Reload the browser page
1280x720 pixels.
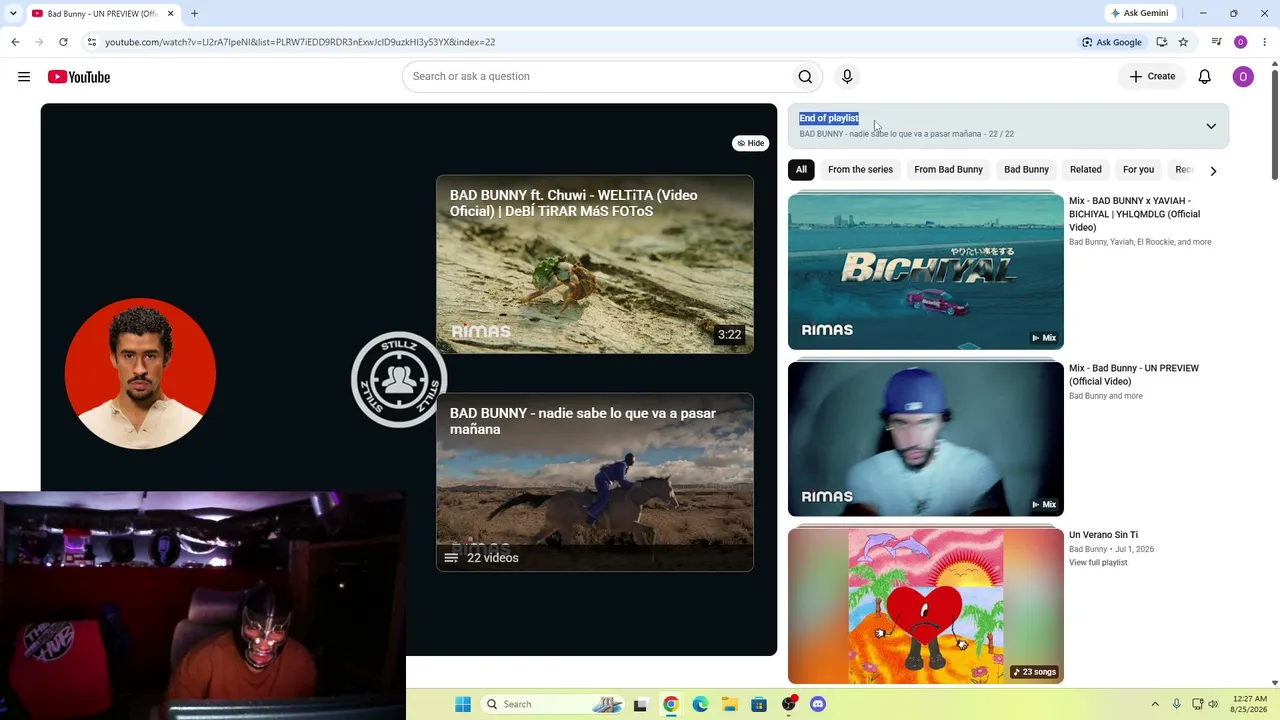[63, 42]
